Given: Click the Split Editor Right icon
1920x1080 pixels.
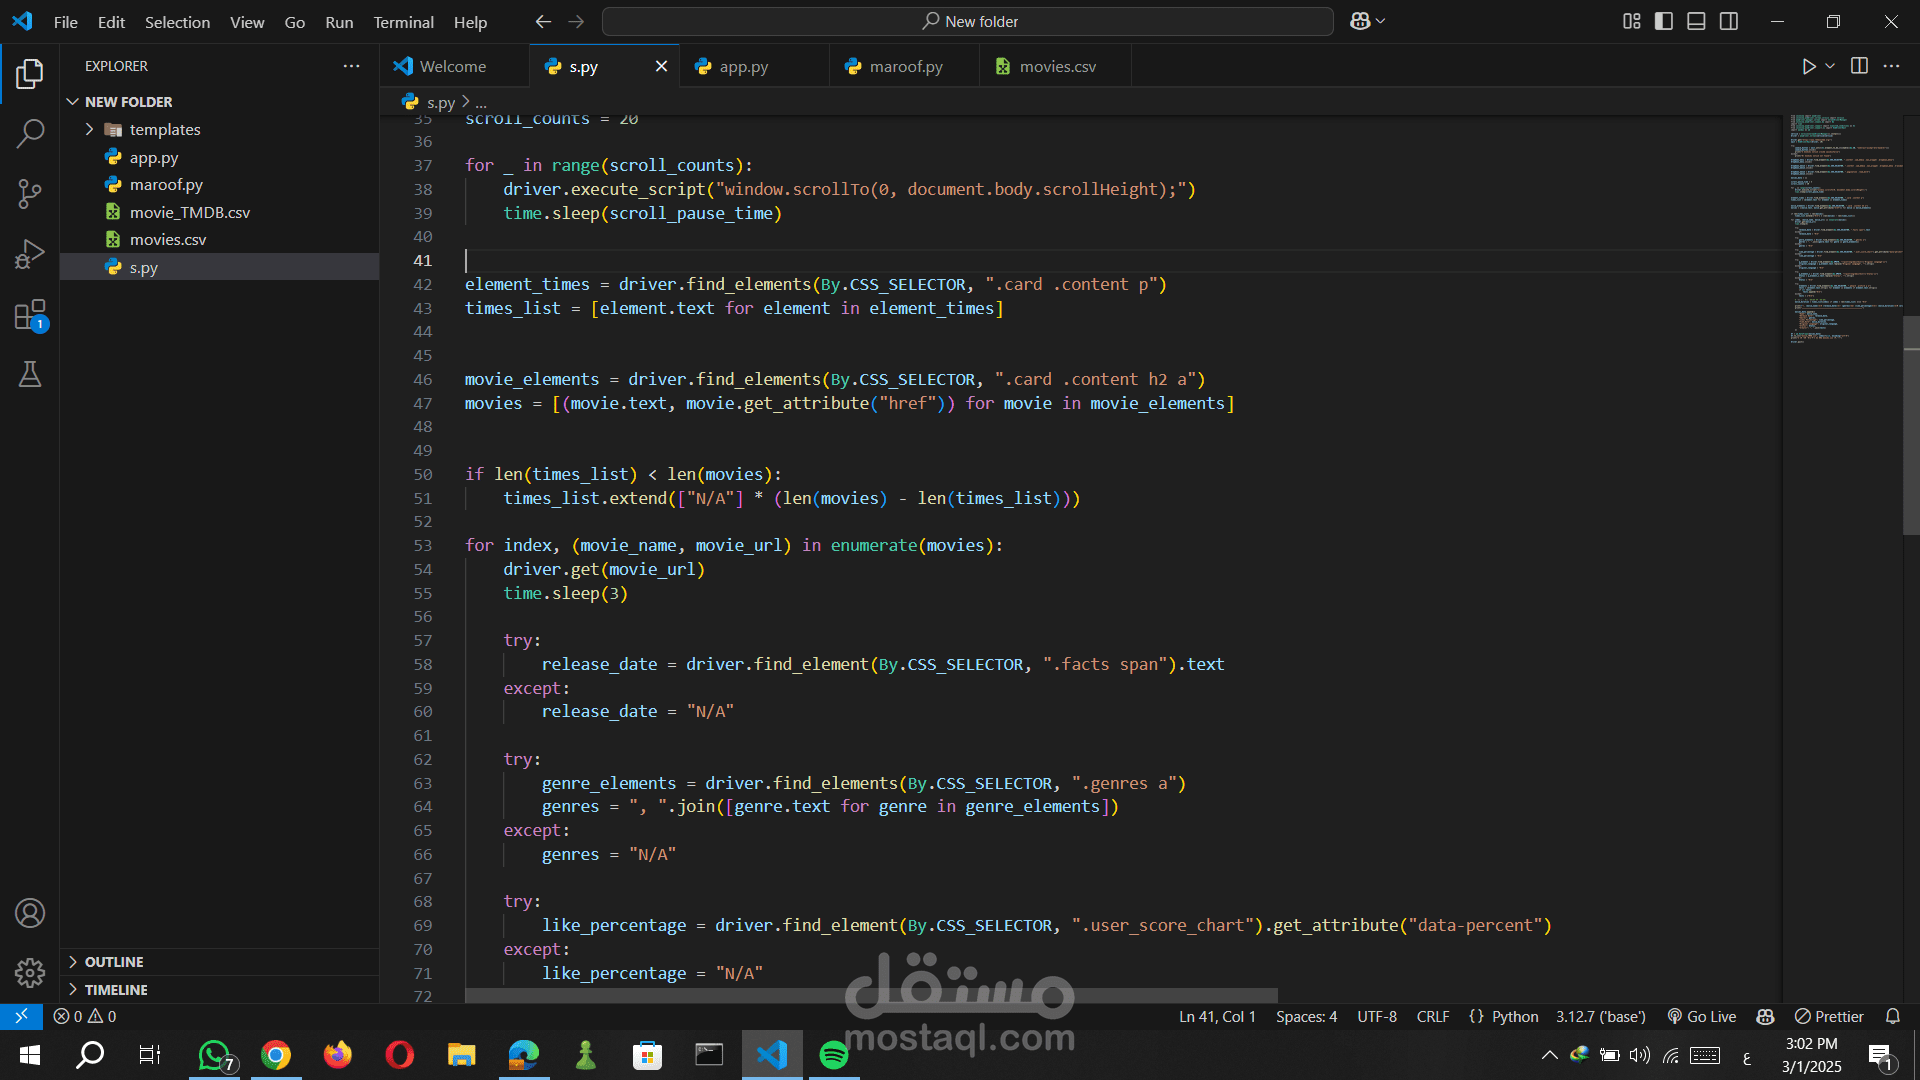Looking at the screenshot, I should pyautogui.click(x=1859, y=66).
